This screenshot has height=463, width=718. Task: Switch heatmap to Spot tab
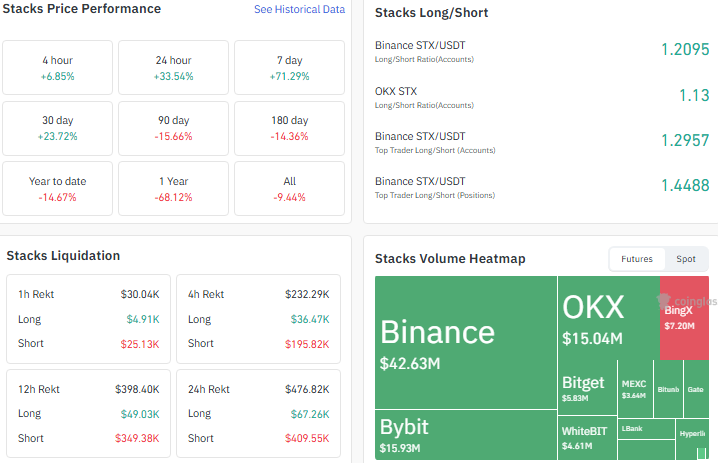click(685, 259)
